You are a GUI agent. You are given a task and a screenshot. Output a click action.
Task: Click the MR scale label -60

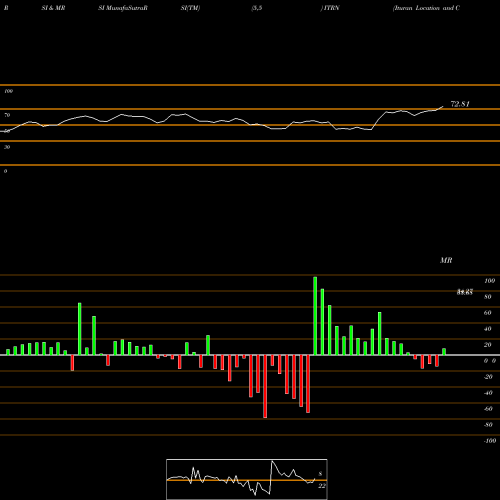(x=488, y=409)
